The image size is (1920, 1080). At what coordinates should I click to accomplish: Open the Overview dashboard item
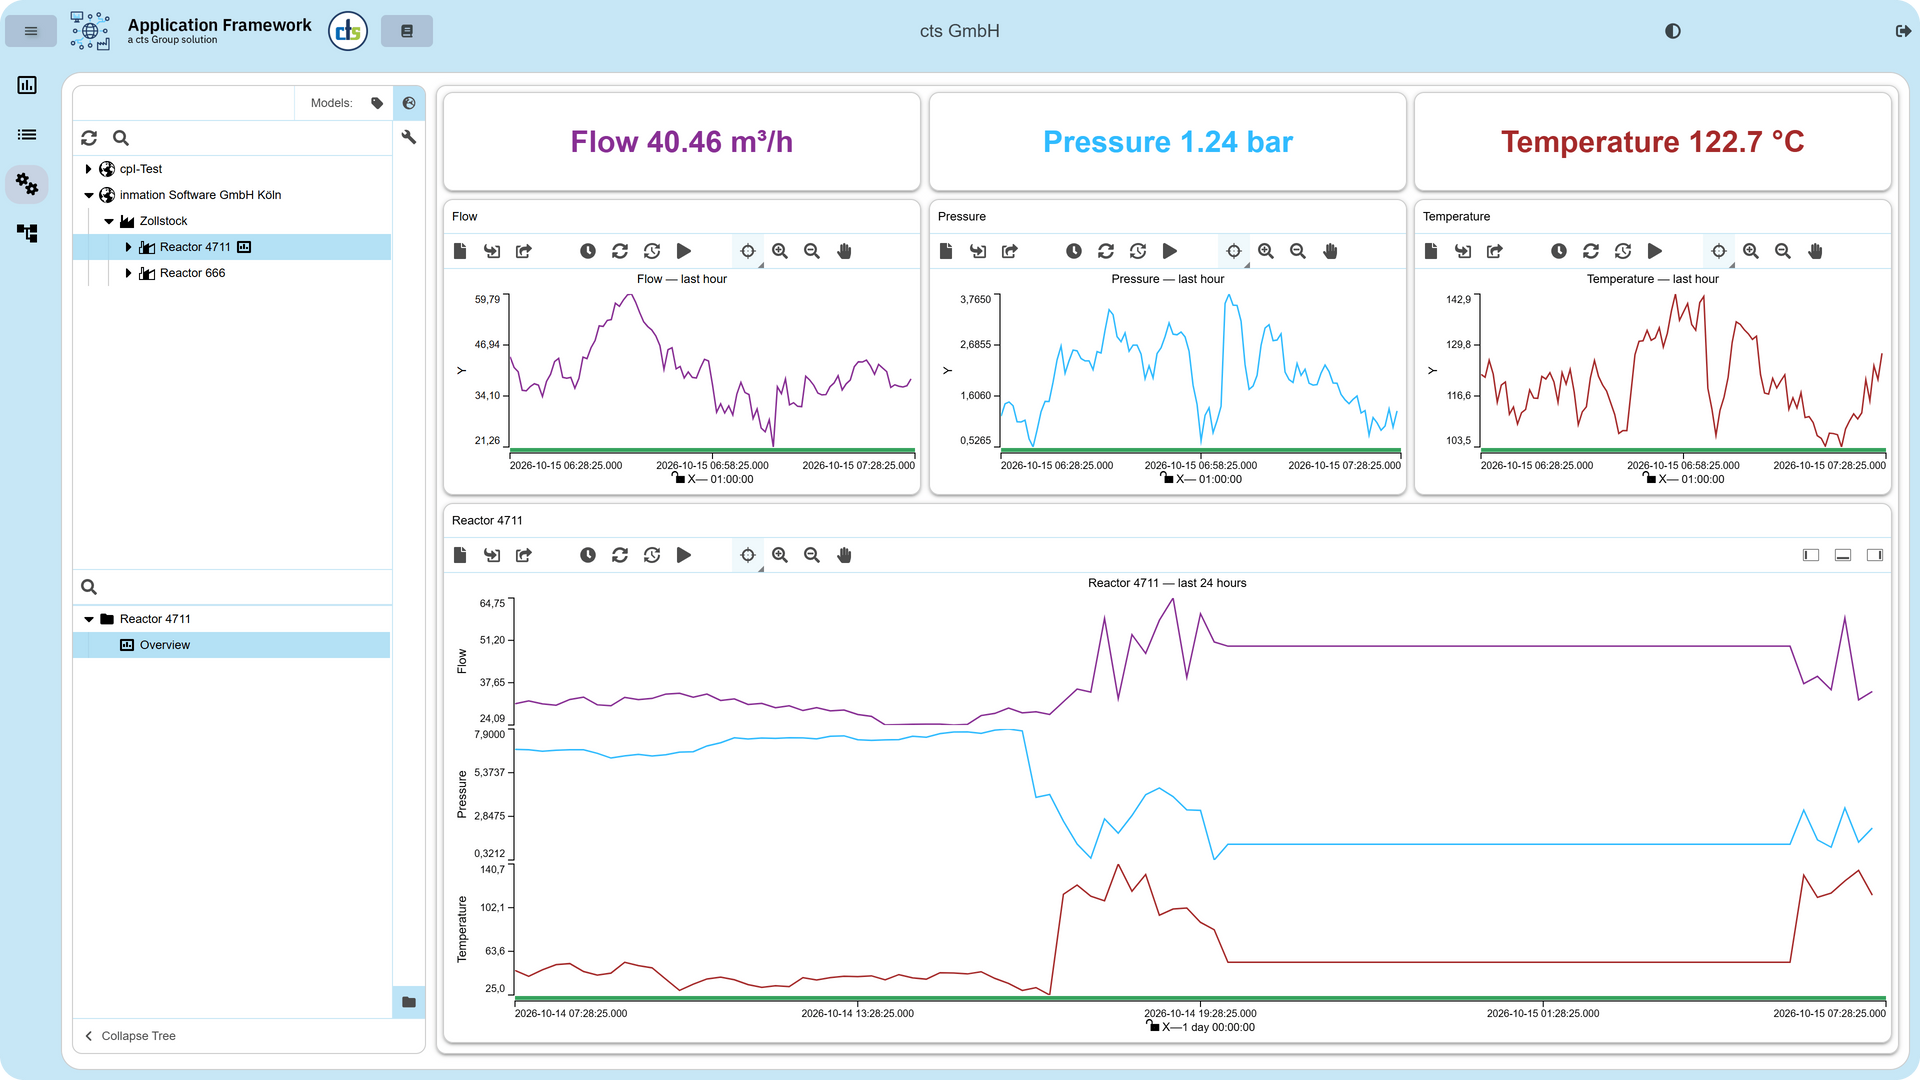(x=231, y=645)
